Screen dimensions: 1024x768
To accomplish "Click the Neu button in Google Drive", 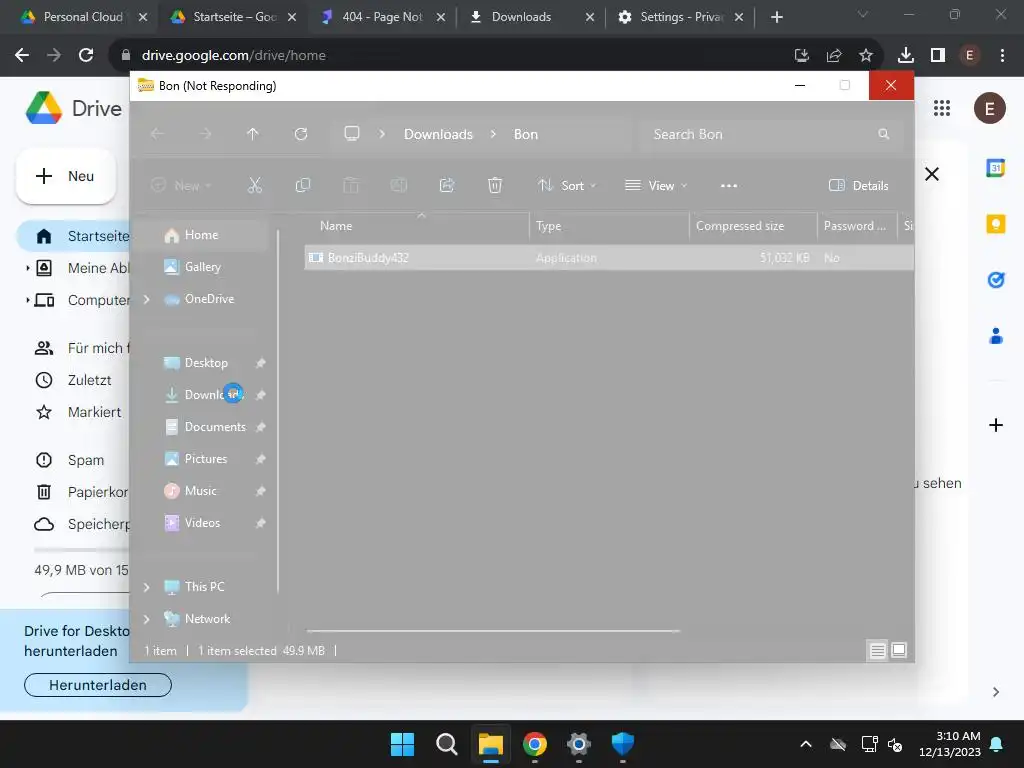I will [66, 176].
